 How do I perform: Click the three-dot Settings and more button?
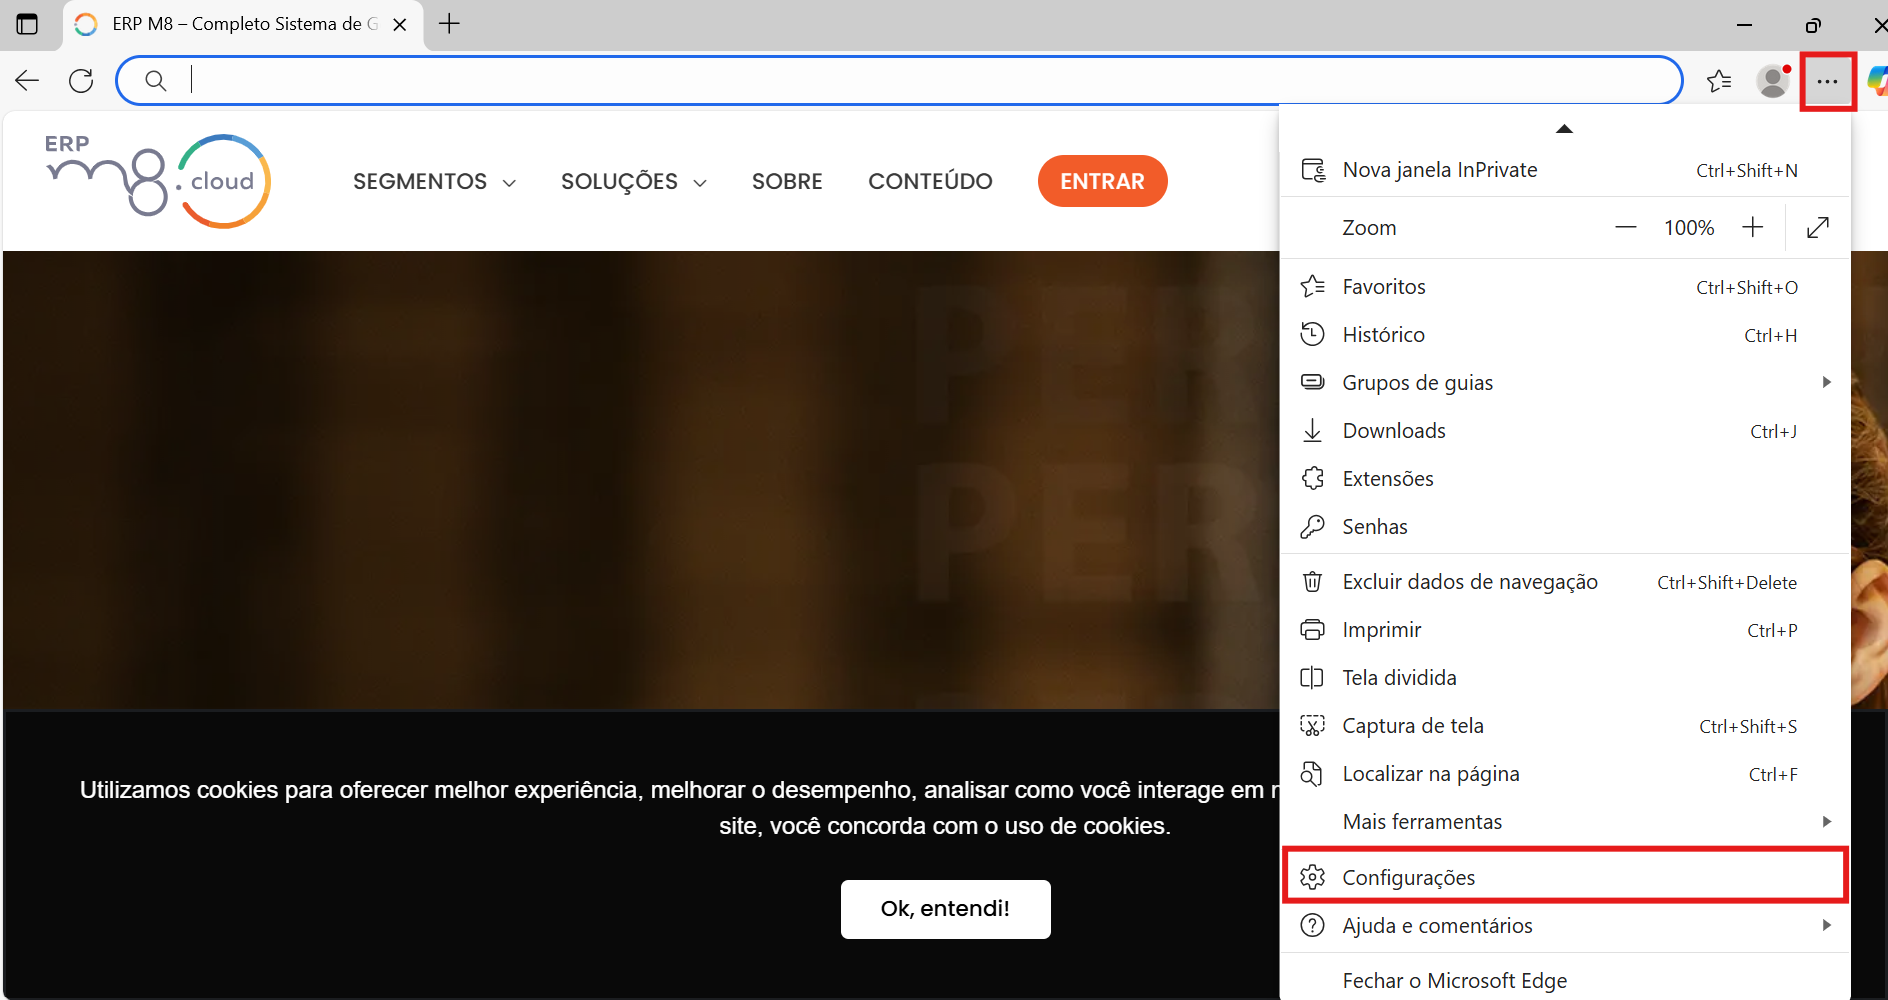coord(1827,81)
